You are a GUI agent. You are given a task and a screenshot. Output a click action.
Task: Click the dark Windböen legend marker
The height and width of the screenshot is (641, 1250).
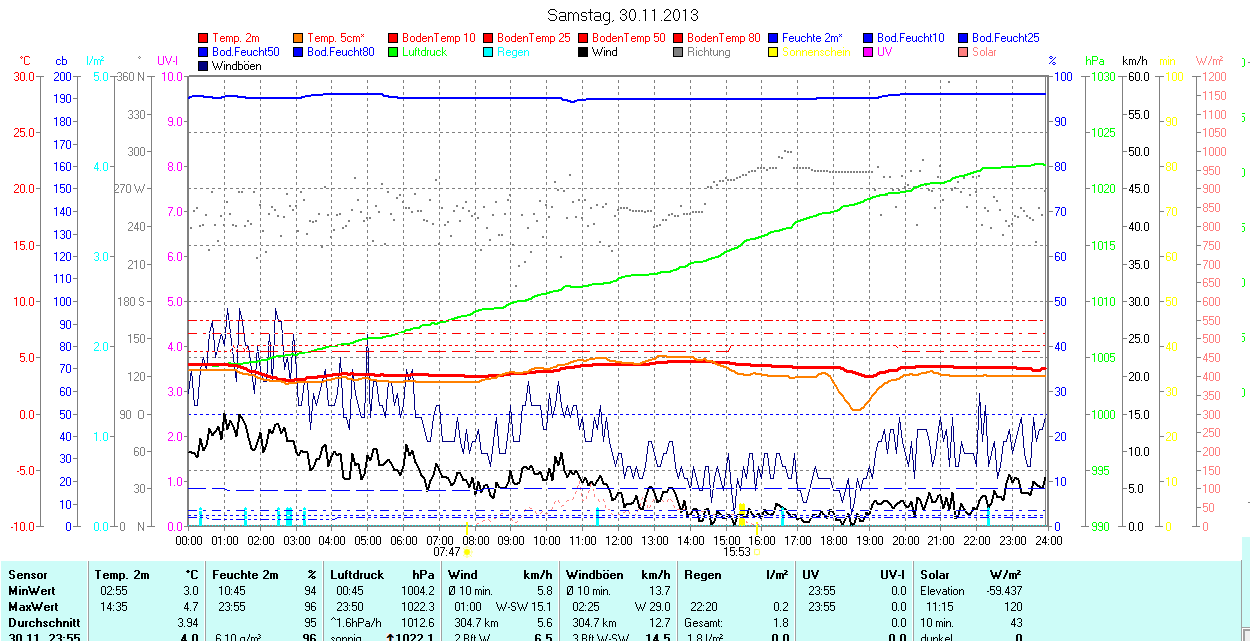click(x=204, y=66)
